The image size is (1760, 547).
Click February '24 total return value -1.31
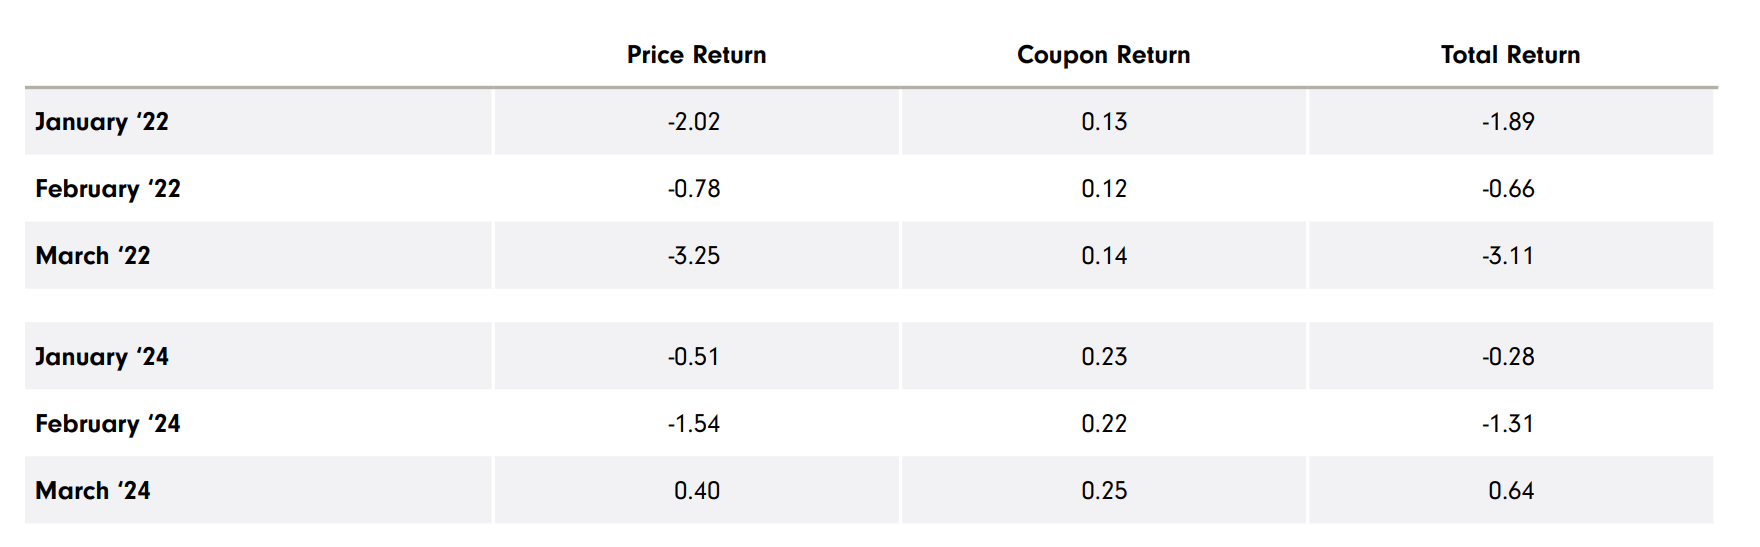point(1508,424)
